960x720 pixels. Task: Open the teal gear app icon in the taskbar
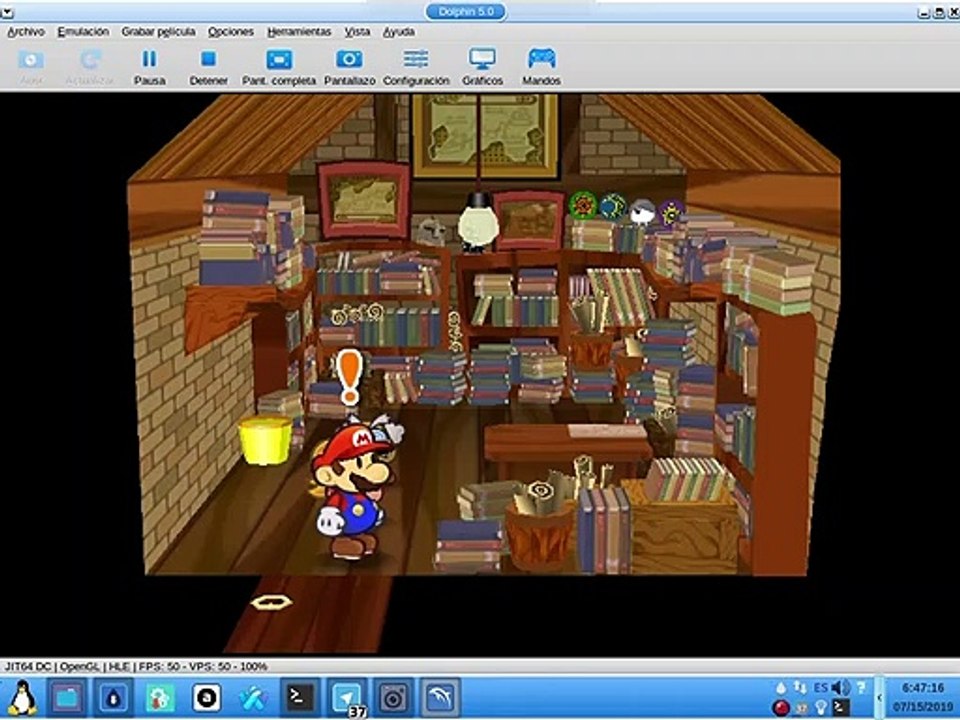click(160, 697)
